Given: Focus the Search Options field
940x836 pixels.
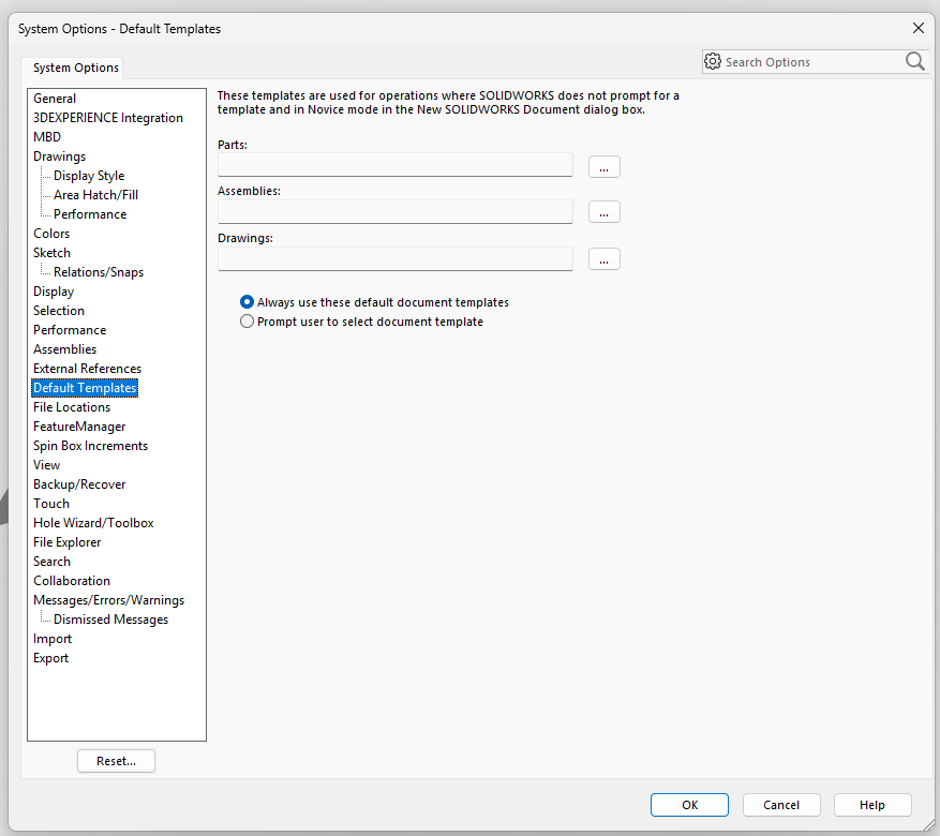Looking at the screenshot, I should click(813, 62).
